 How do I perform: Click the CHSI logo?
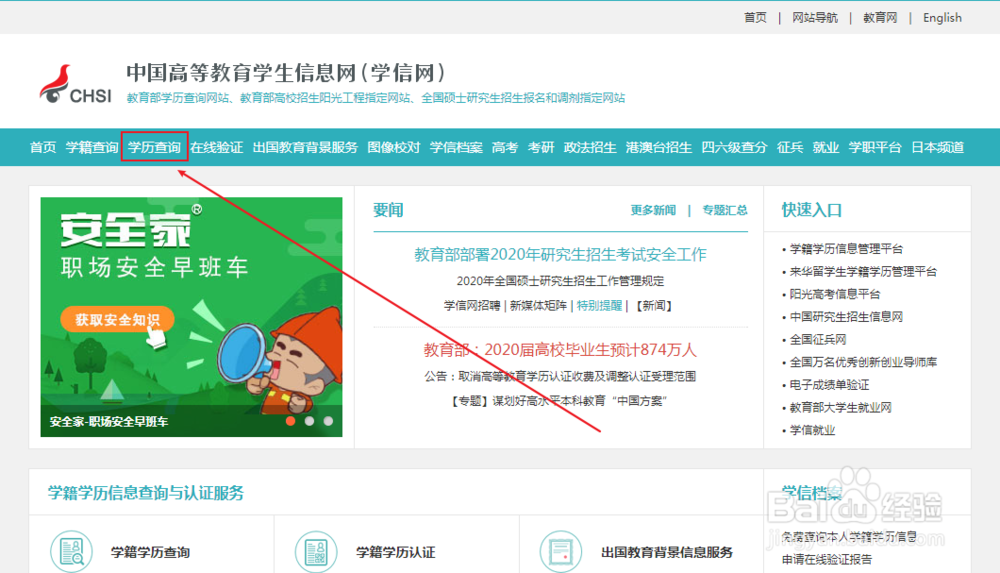(x=75, y=85)
